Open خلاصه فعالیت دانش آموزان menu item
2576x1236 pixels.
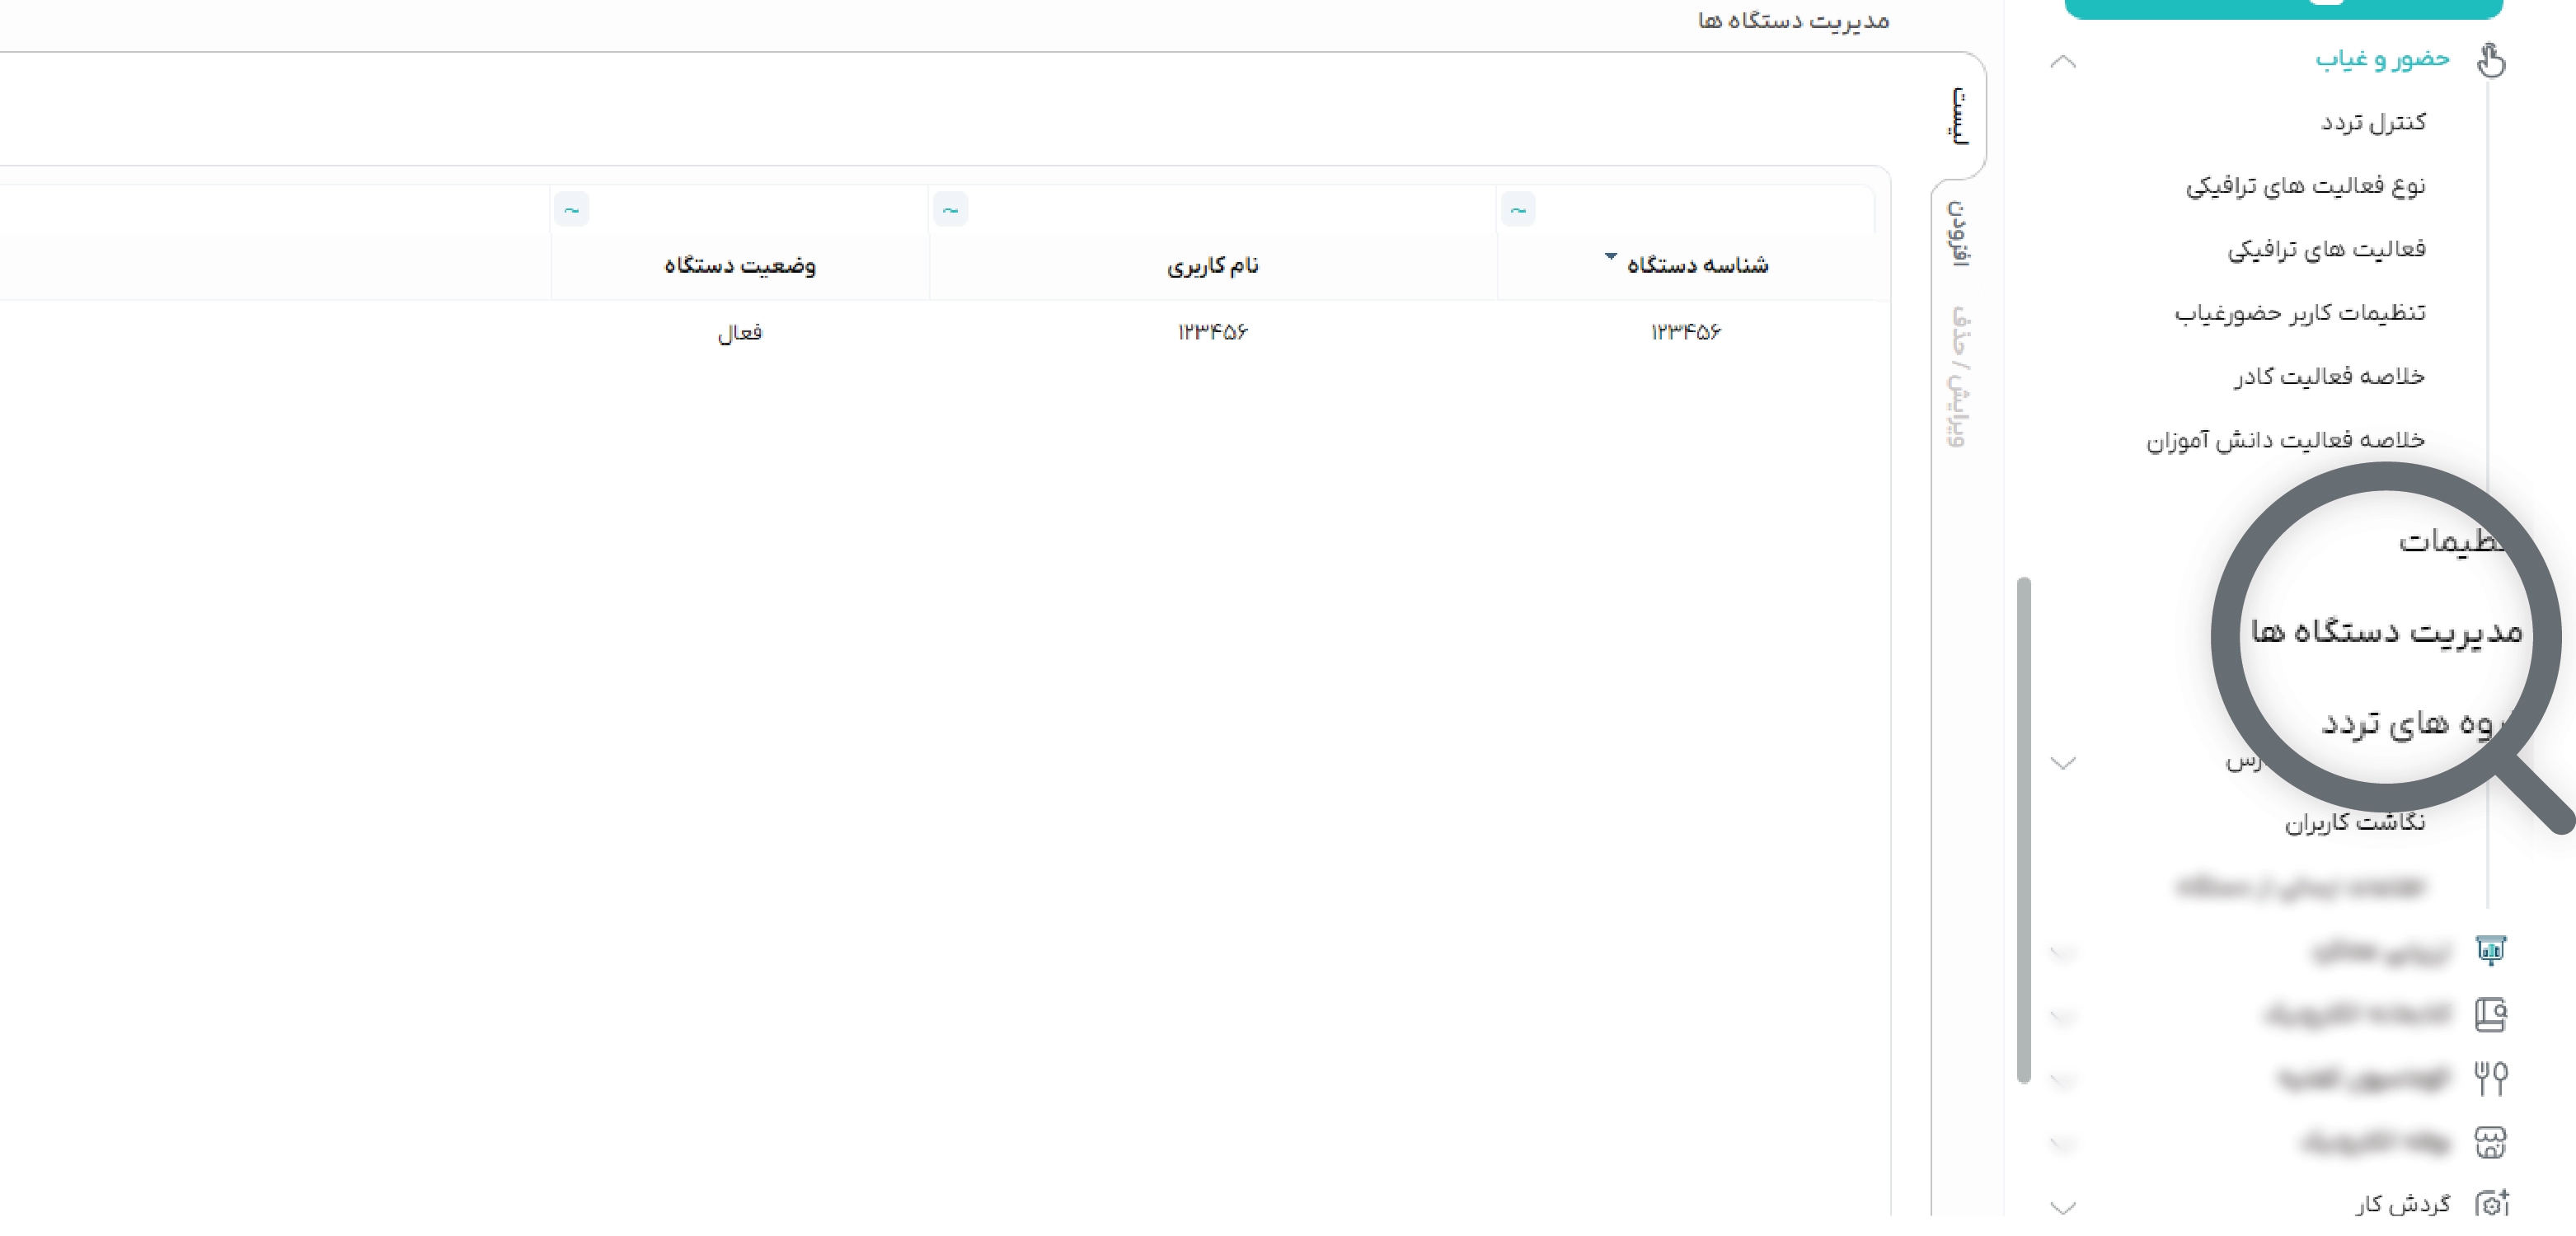[2285, 440]
